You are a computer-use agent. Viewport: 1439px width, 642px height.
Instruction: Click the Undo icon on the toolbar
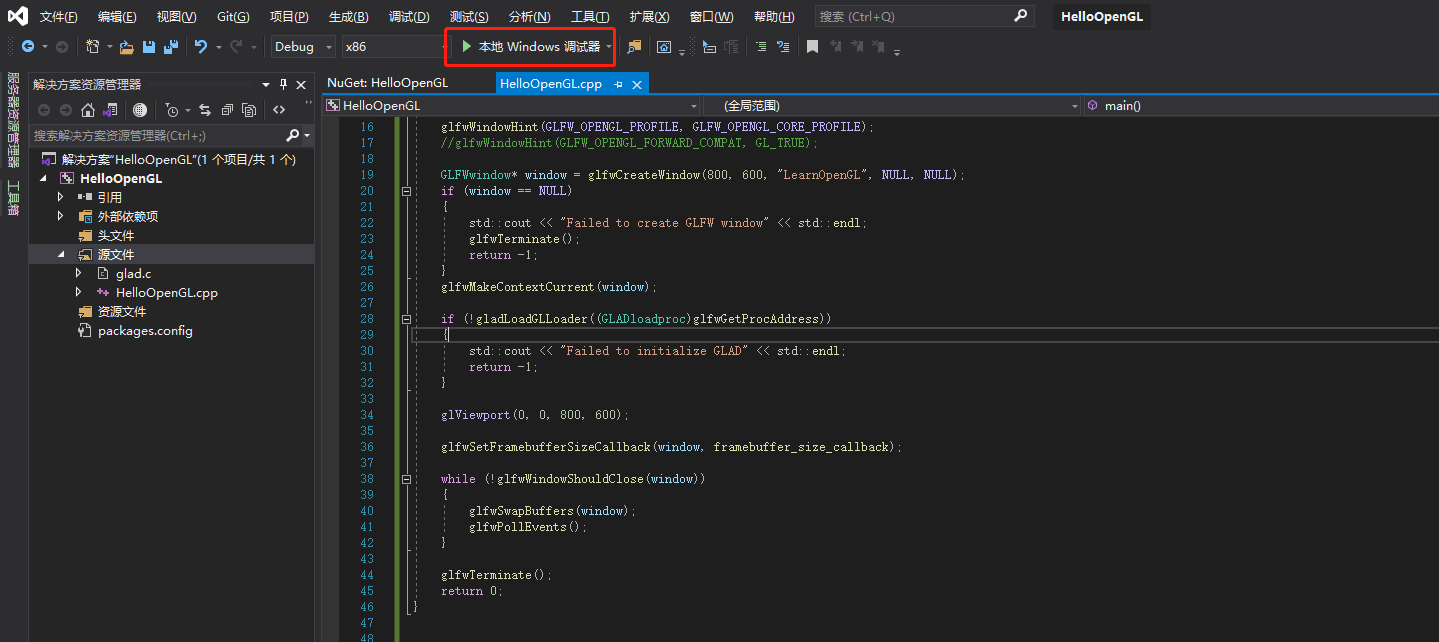coord(200,46)
